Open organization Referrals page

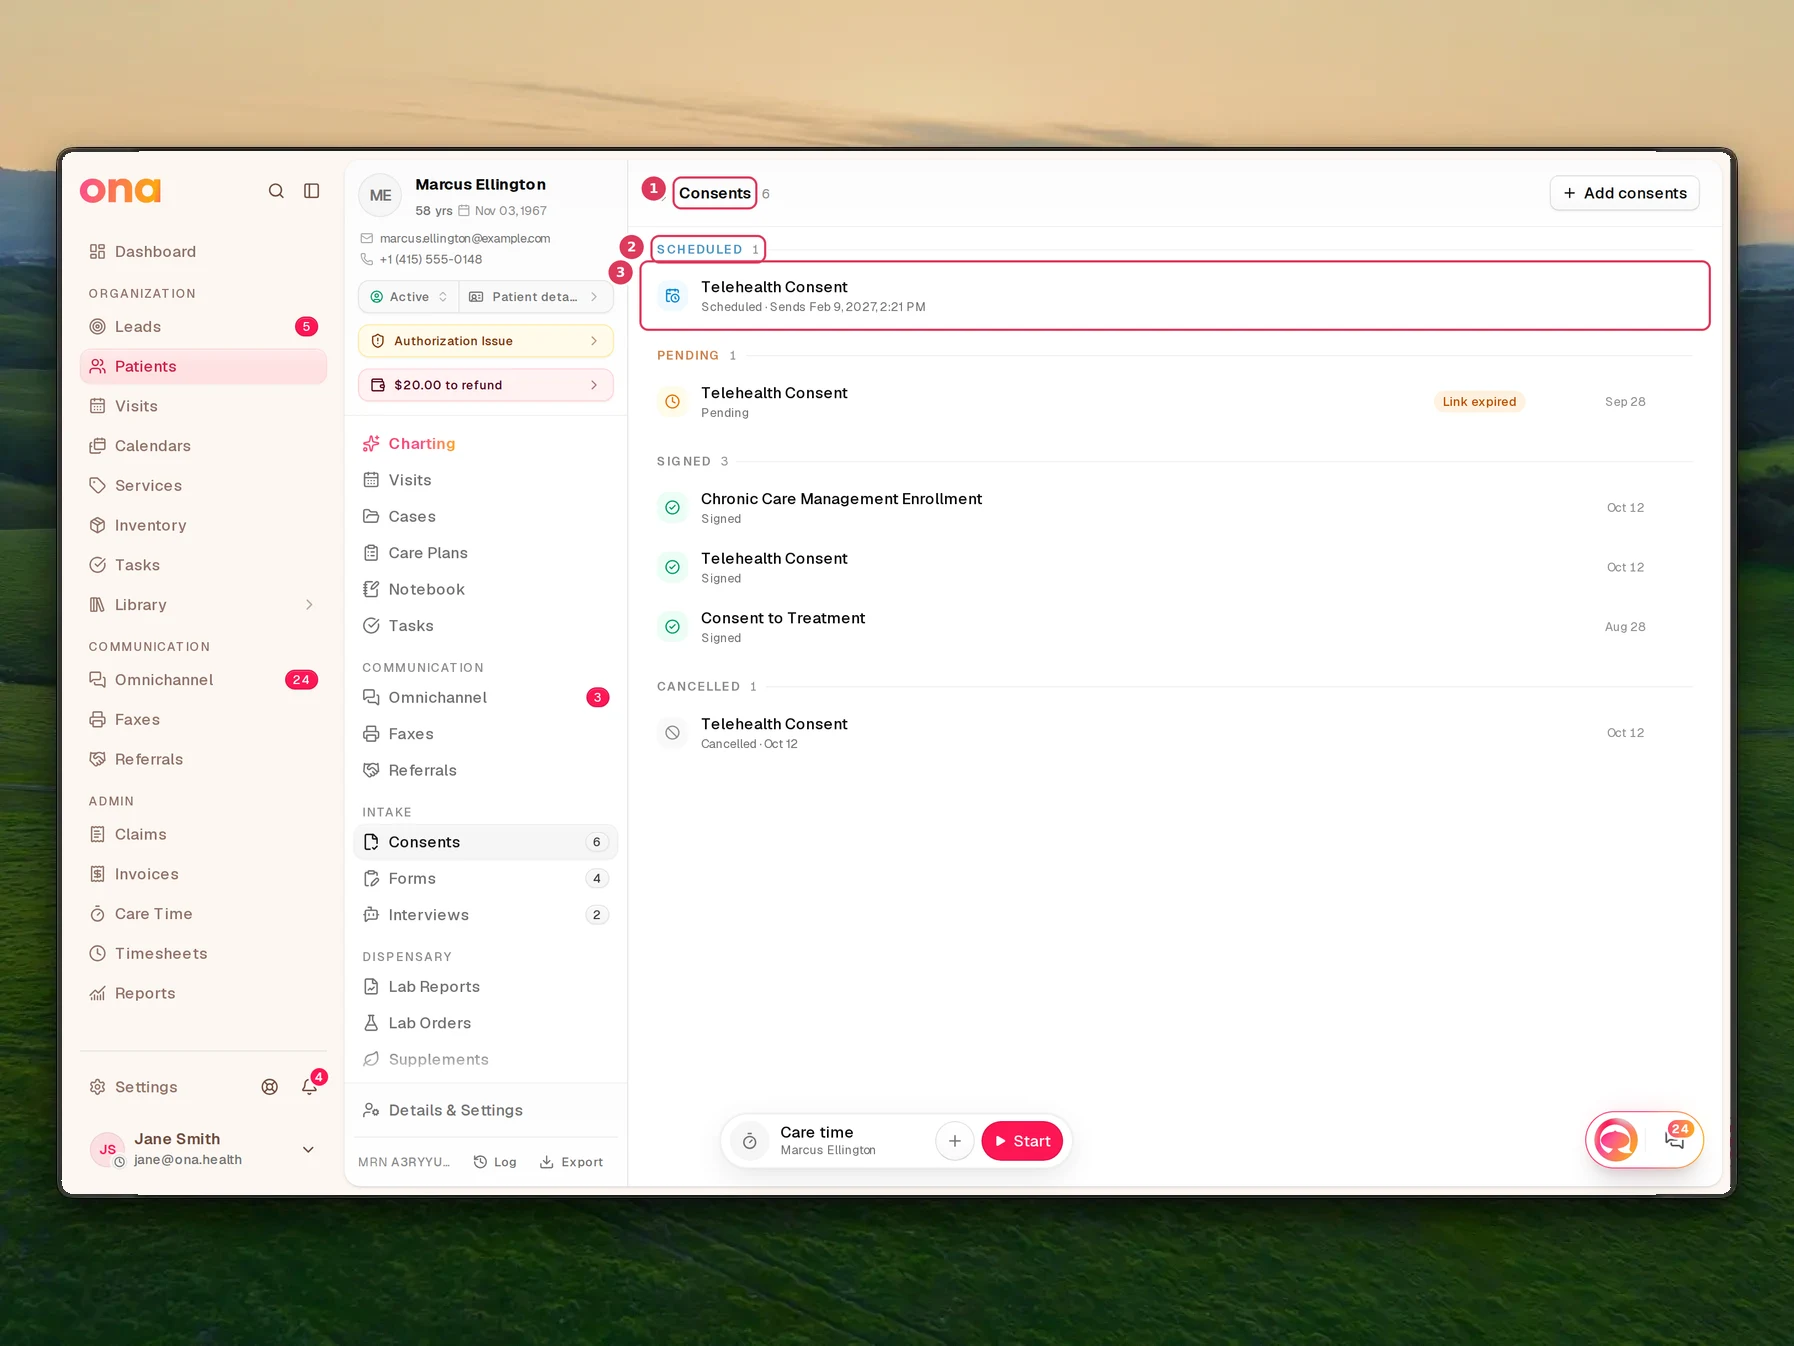coord(203,760)
